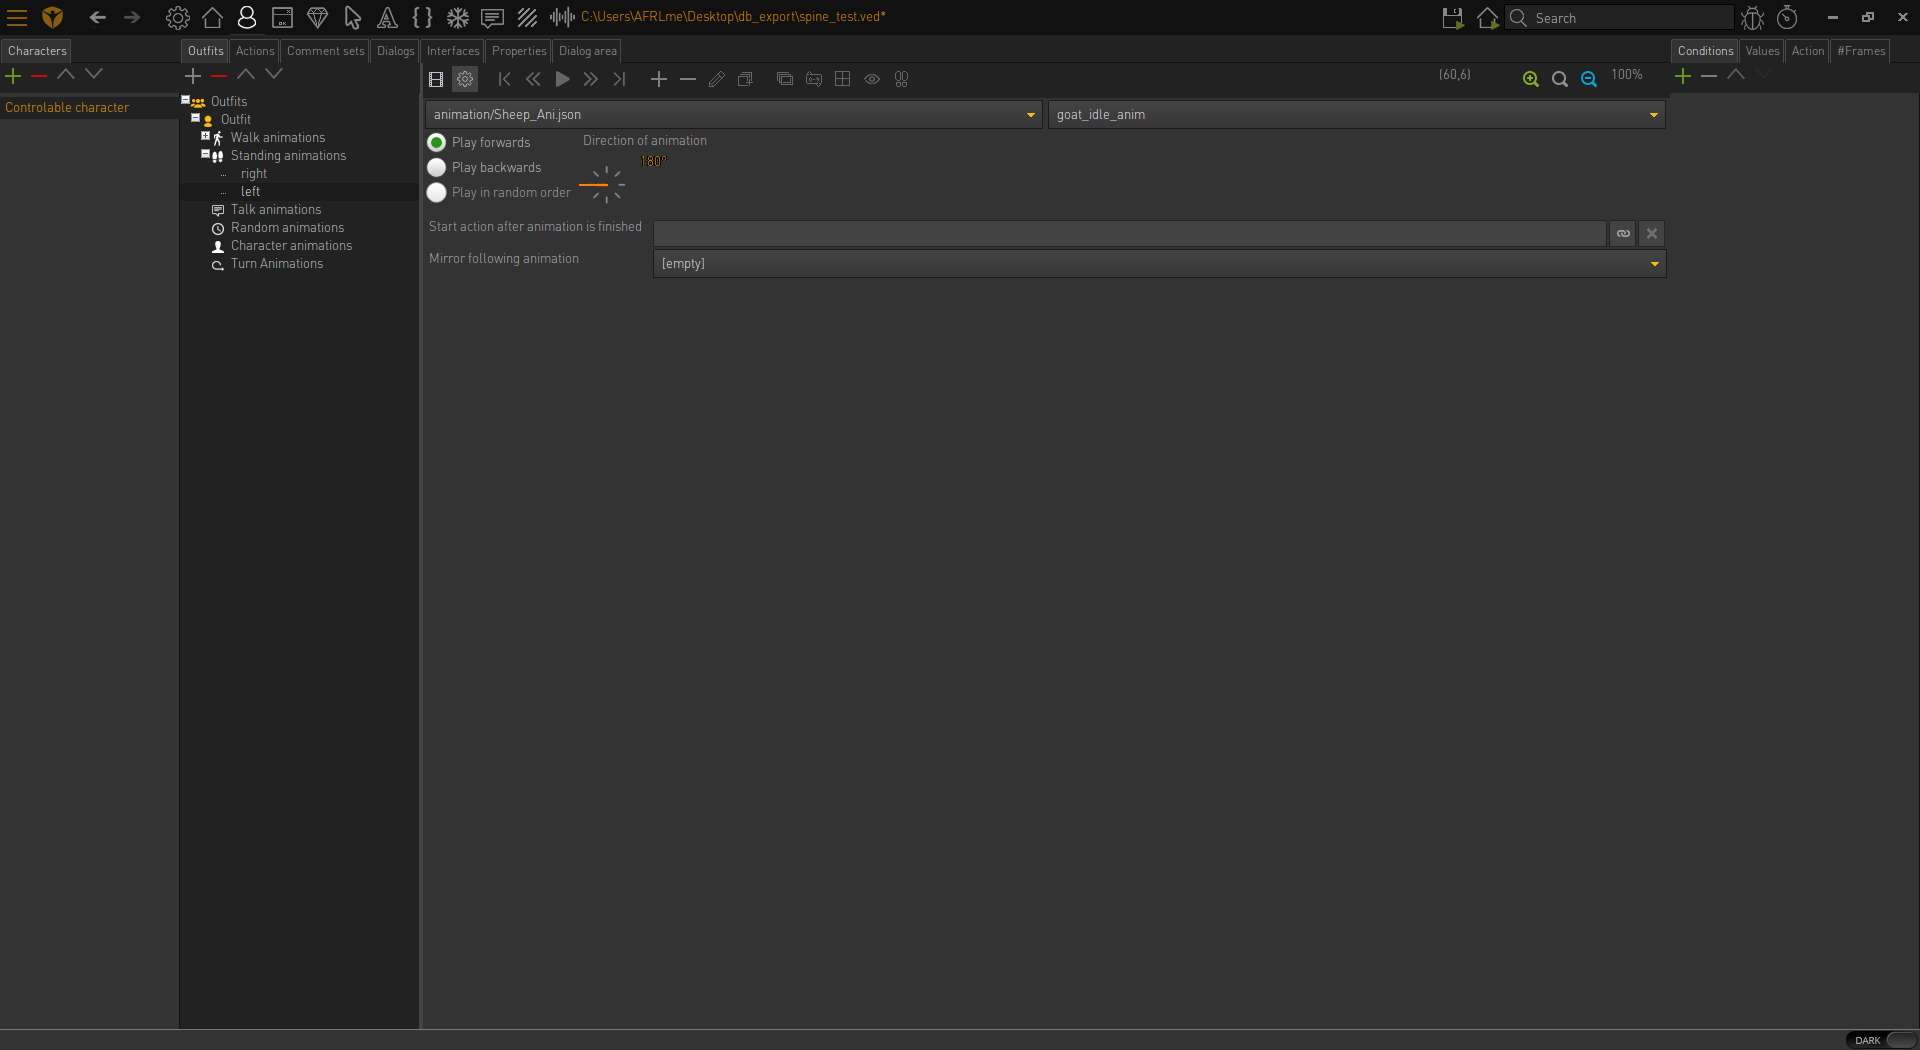The width and height of the screenshot is (1920, 1050).
Task: Open the Interfaces window icon
Action: coord(282,17)
